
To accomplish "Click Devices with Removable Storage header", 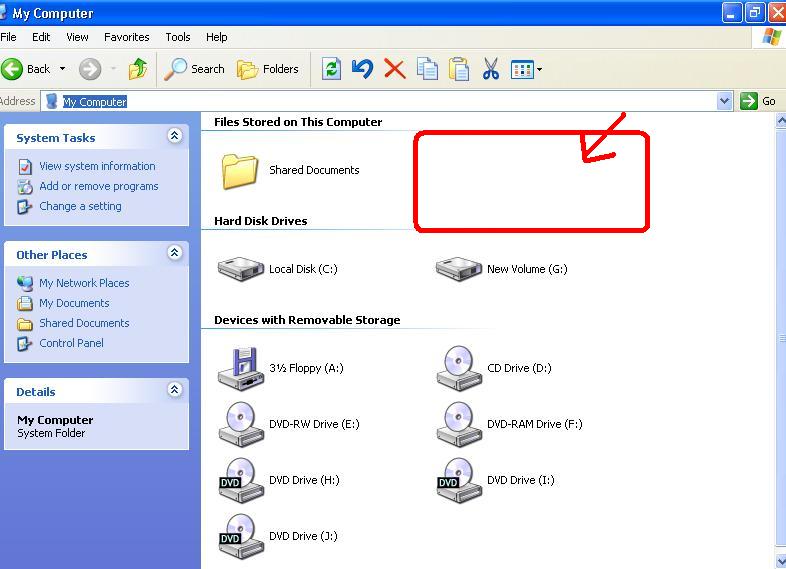I will point(307,320).
